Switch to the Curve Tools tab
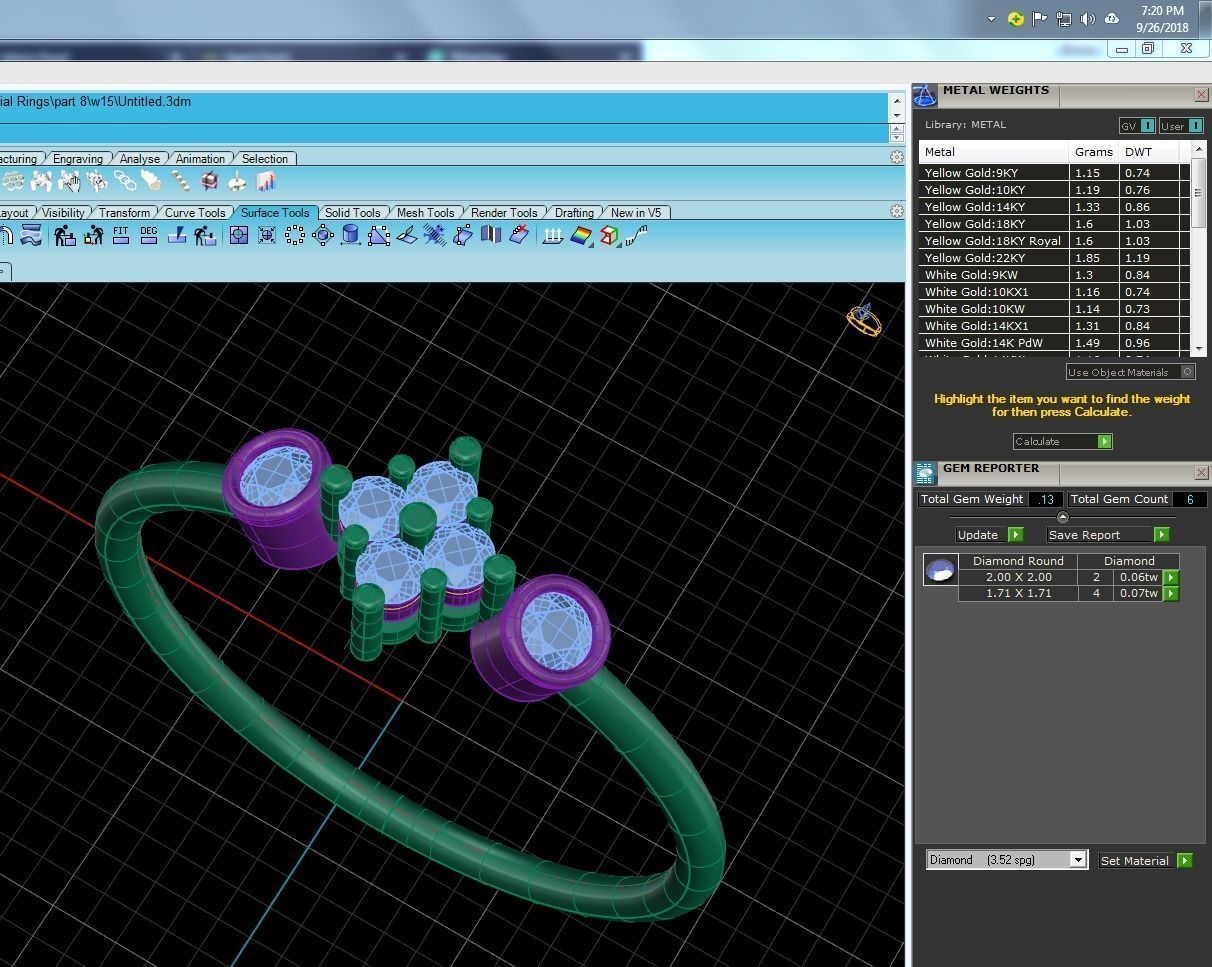 (x=195, y=212)
